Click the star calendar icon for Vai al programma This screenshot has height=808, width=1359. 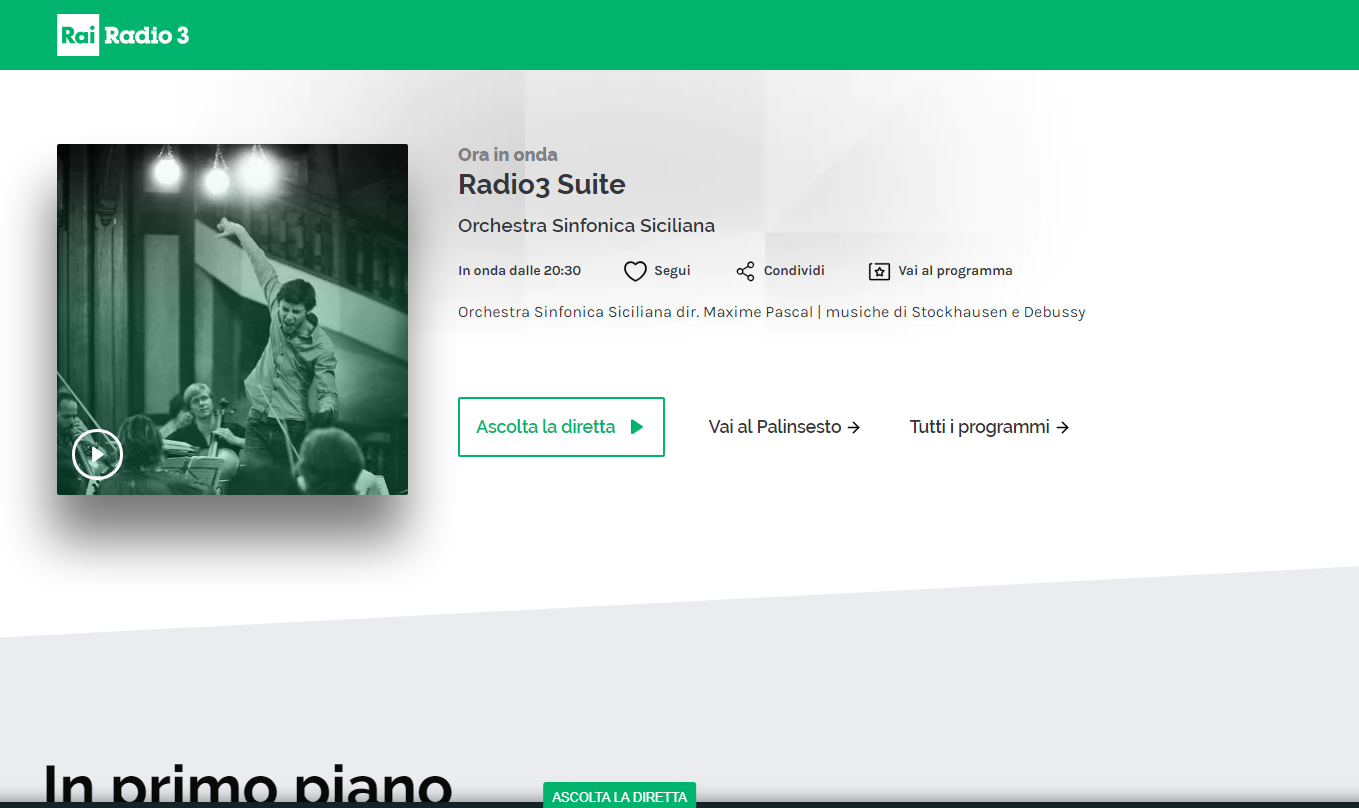tap(879, 271)
